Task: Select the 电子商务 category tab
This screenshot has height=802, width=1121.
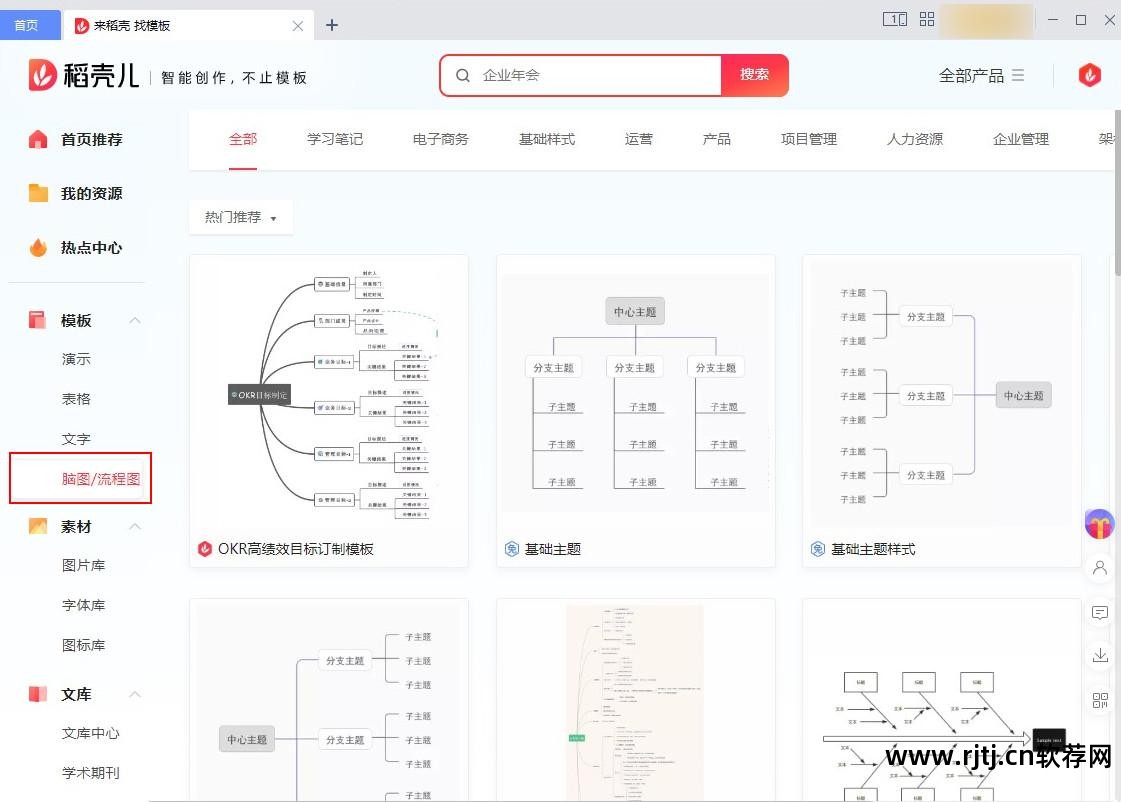Action: pyautogui.click(x=440, y=139)
